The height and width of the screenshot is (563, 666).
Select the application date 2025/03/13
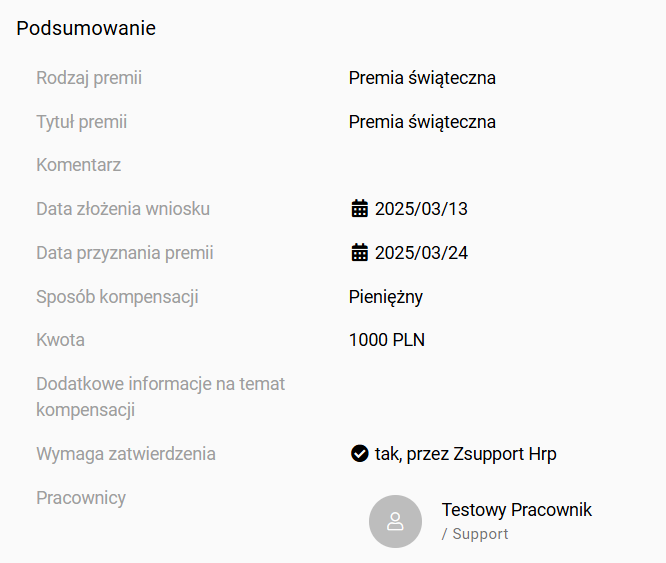[x=421, y=209]
